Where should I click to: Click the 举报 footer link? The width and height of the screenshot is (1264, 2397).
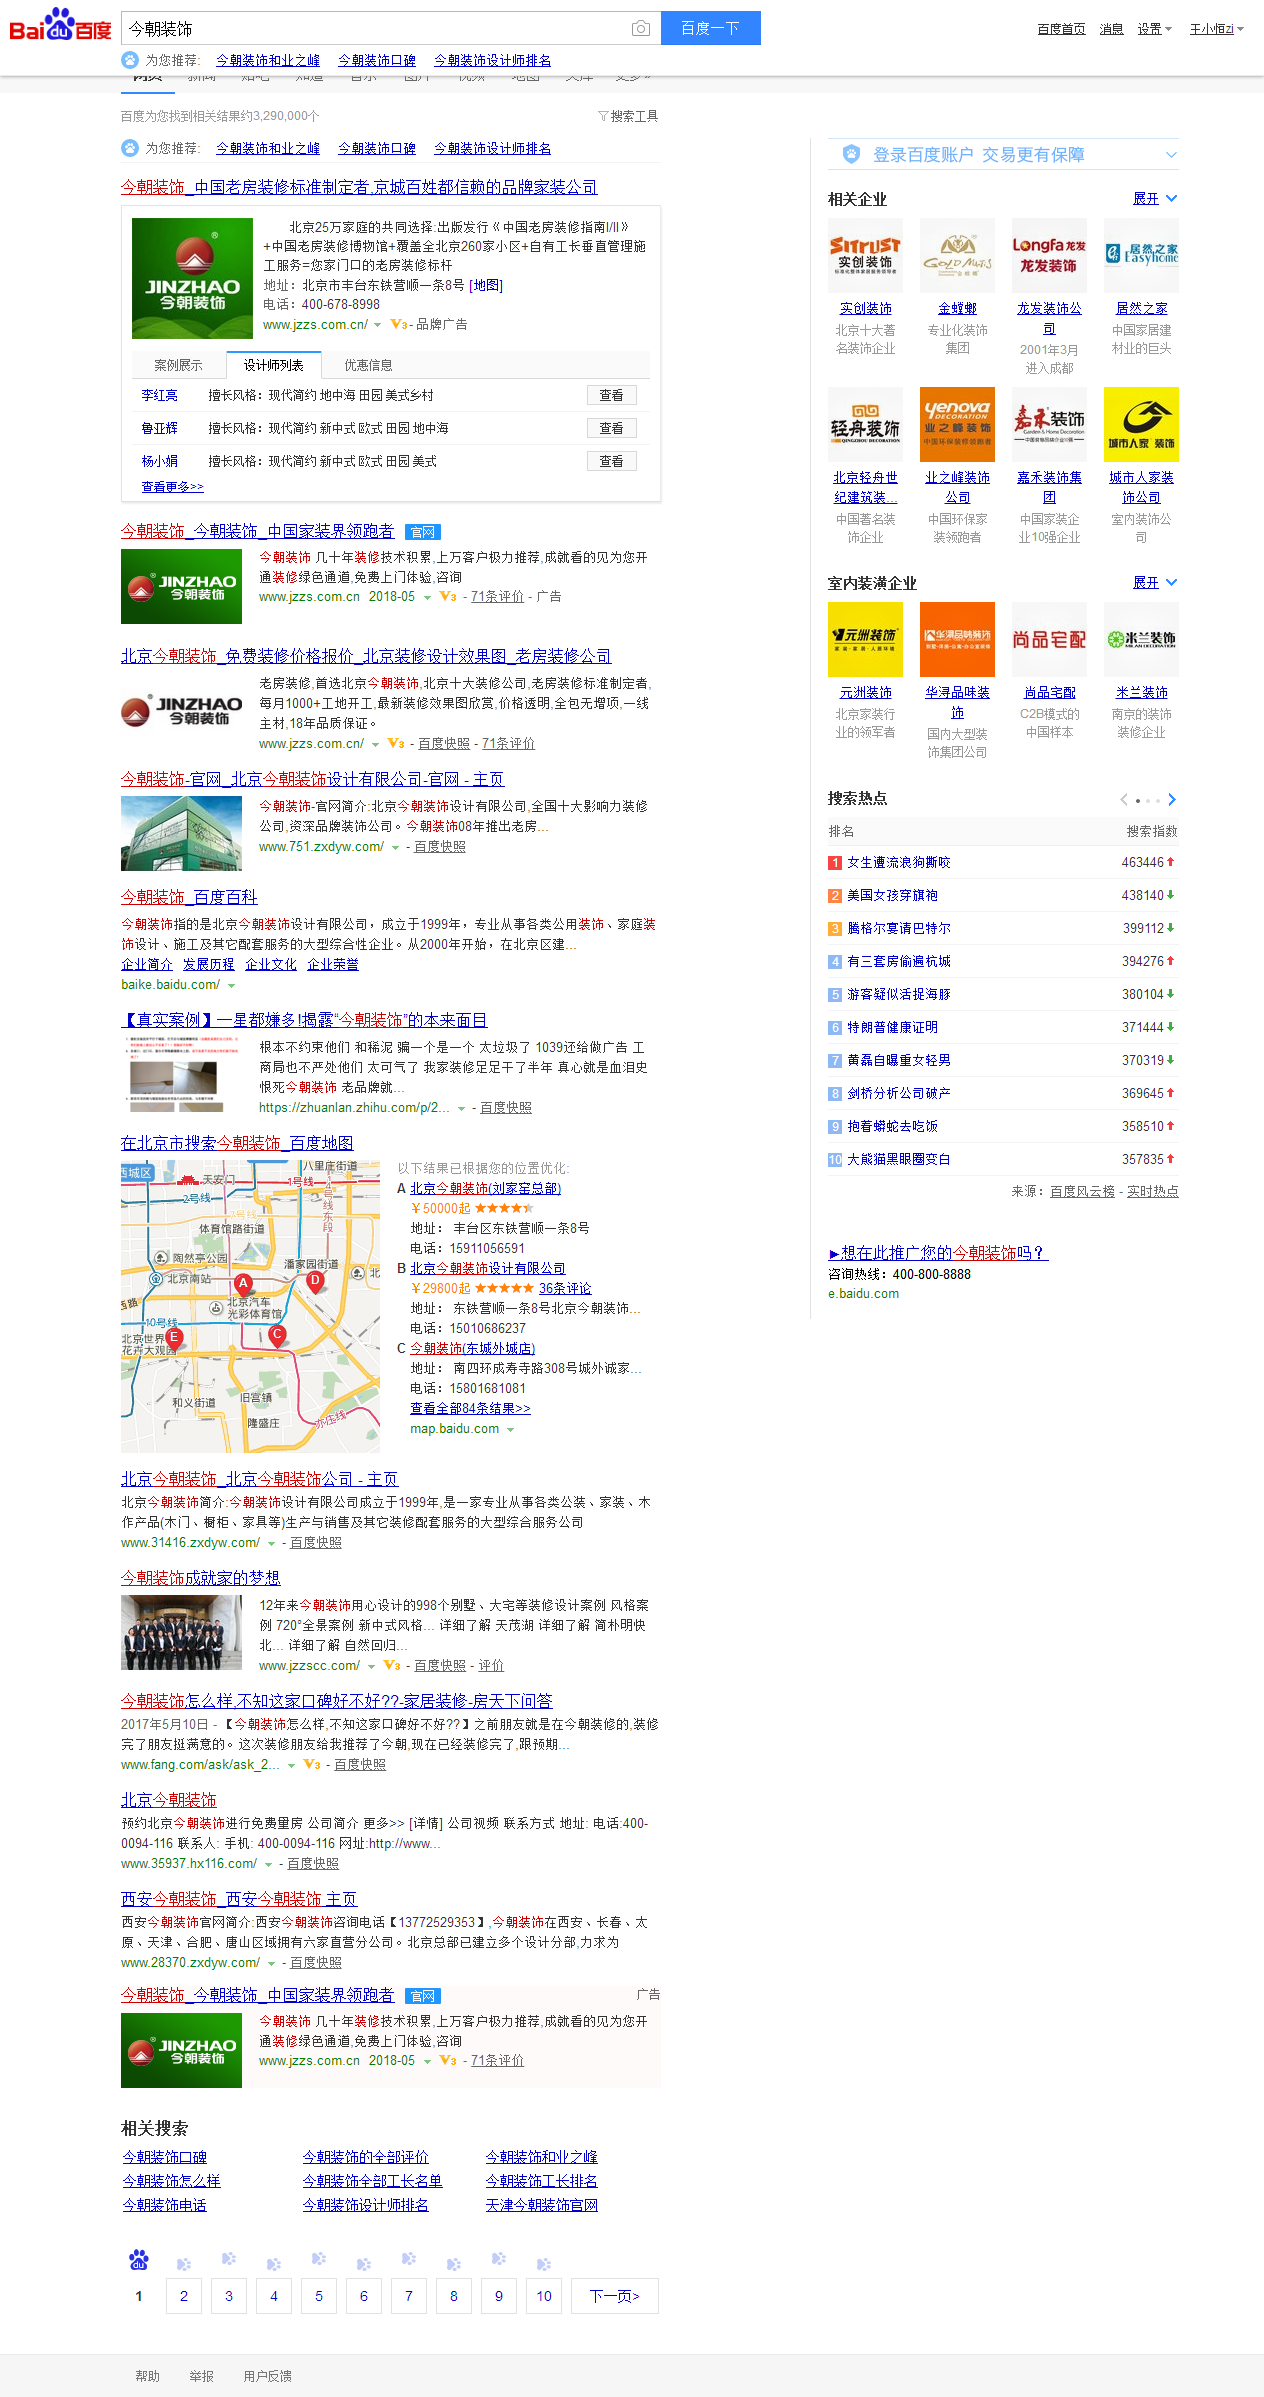(202, 2376)
